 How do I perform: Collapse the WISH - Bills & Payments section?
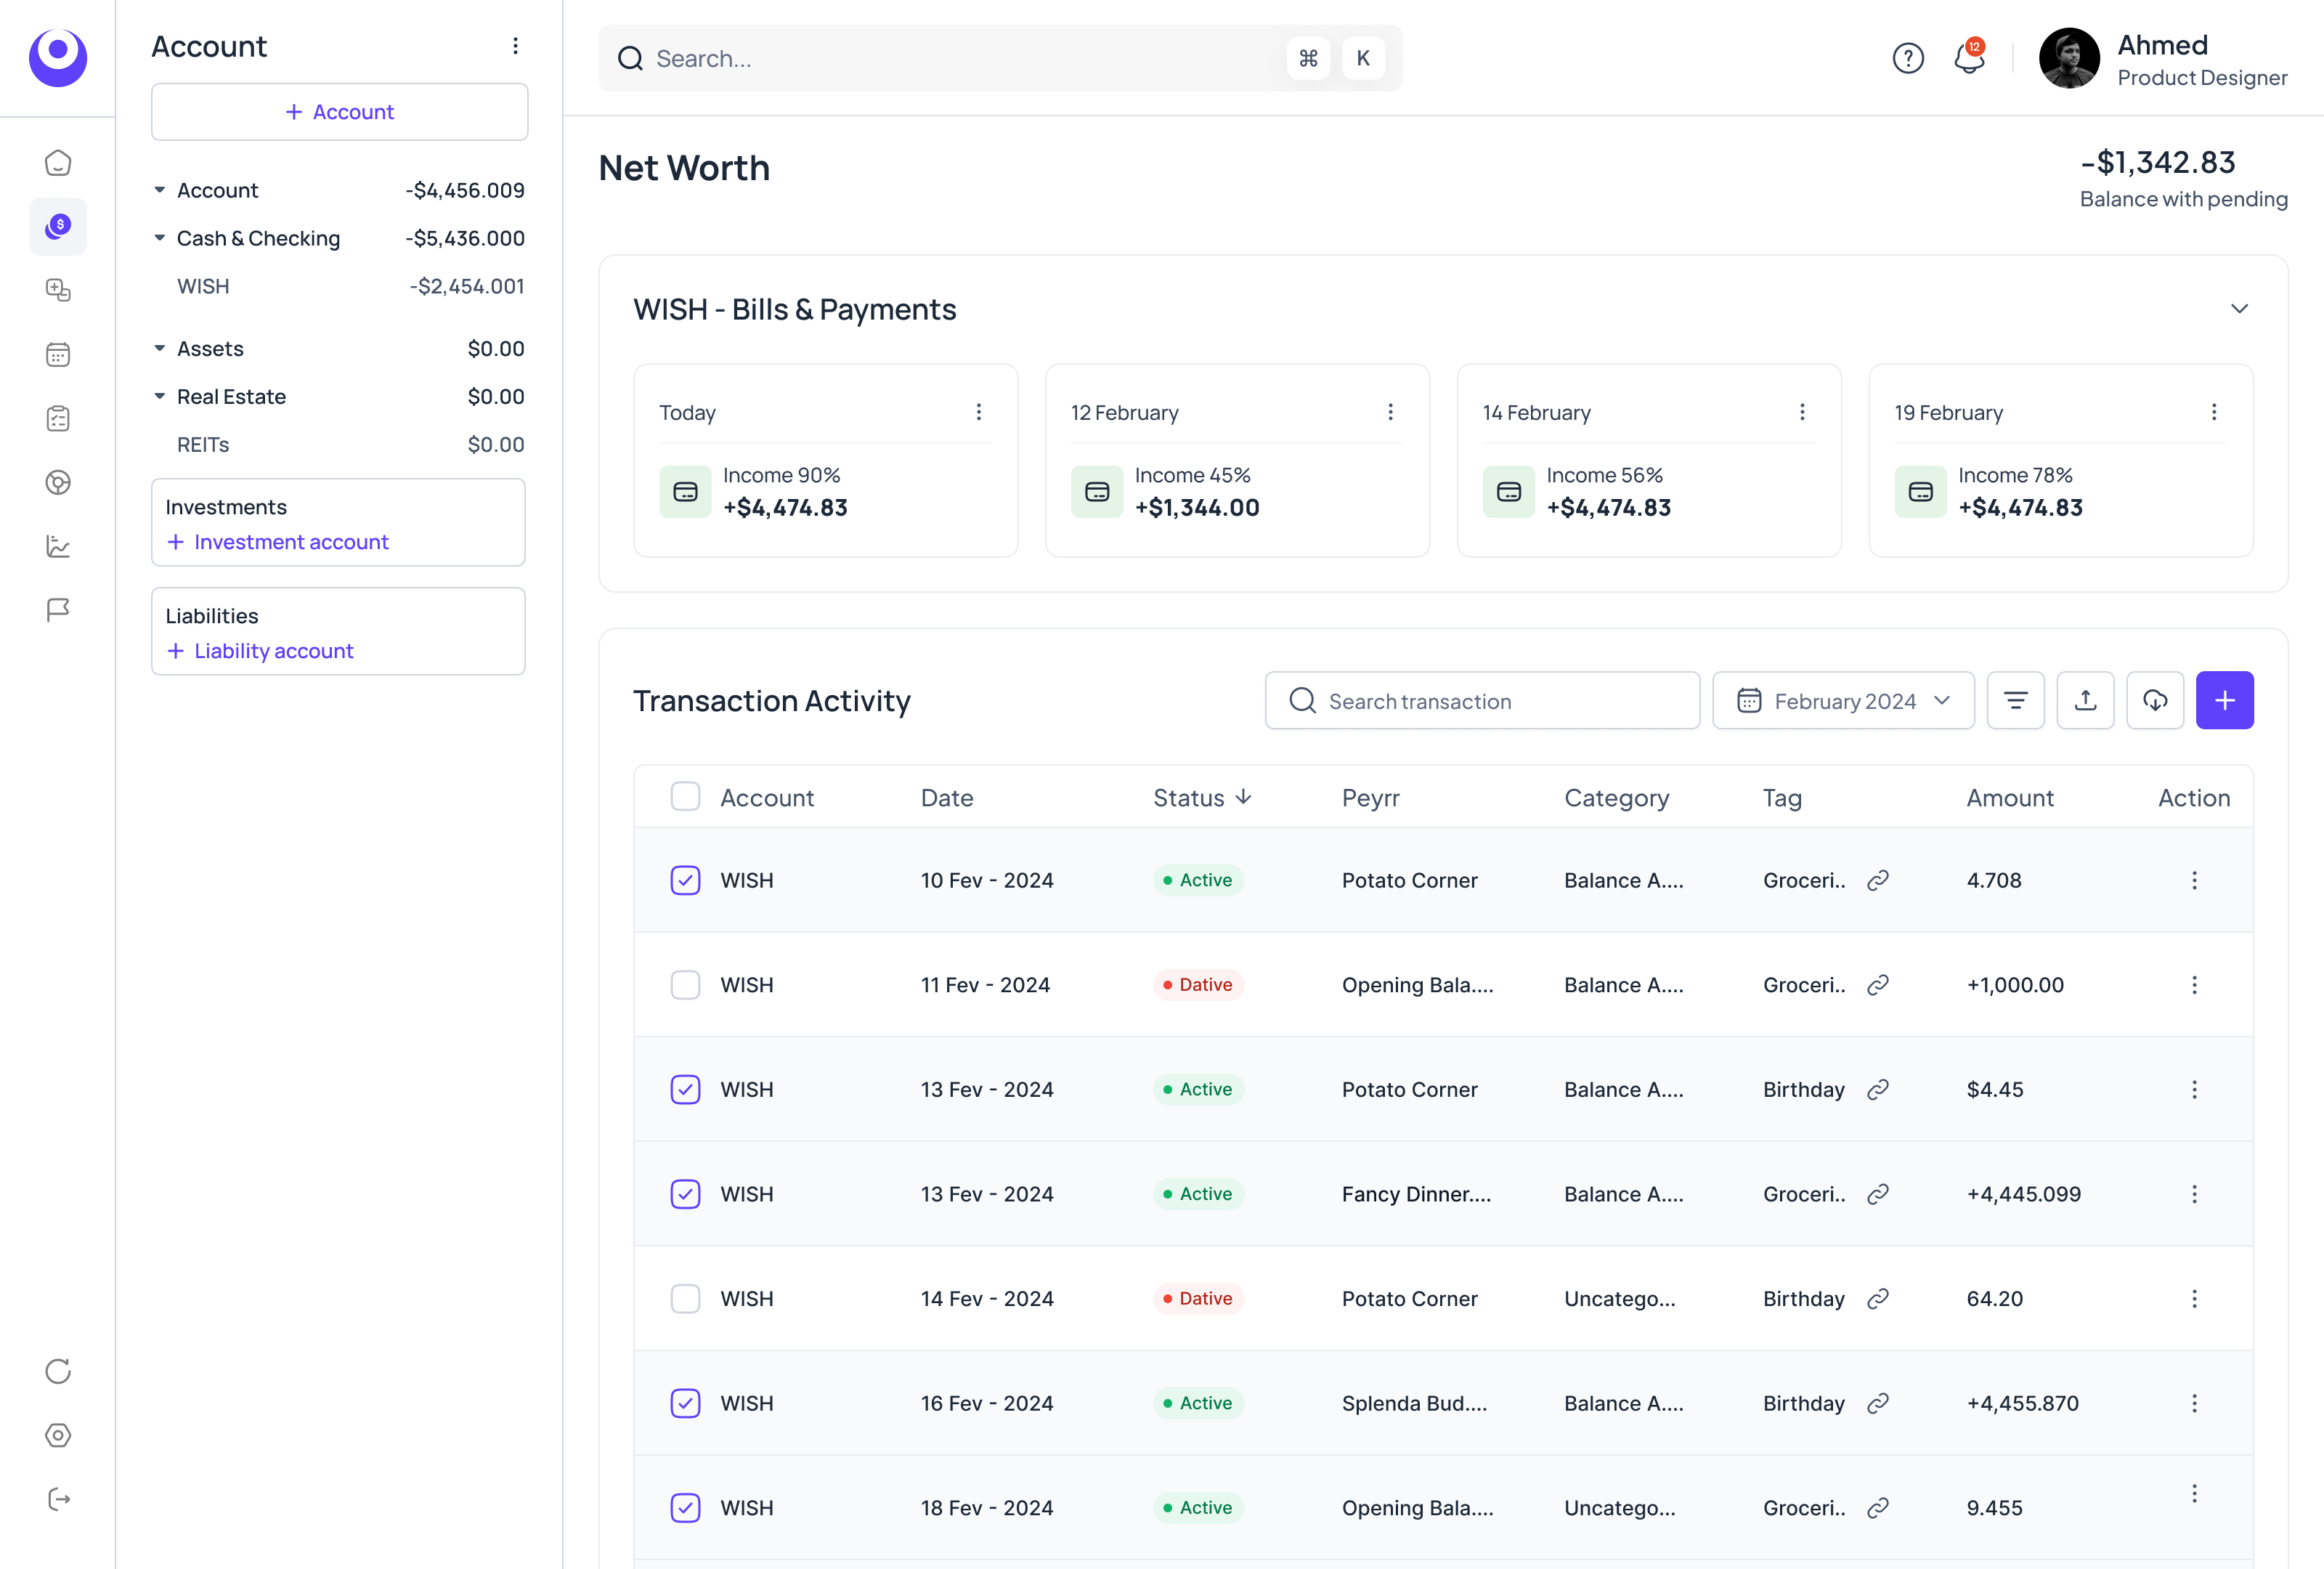pos(2240,309)
